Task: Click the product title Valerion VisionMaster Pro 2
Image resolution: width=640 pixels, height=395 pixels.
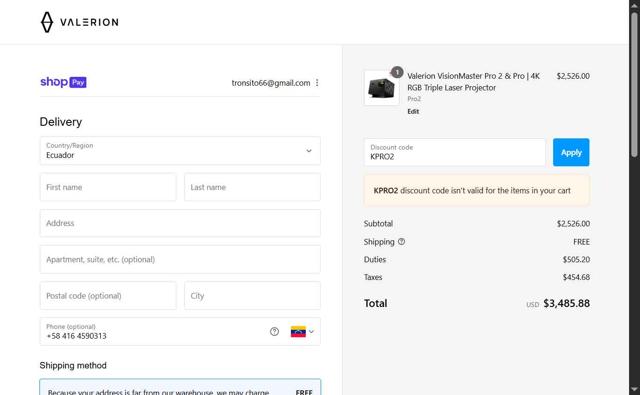Action: (473, 82)
